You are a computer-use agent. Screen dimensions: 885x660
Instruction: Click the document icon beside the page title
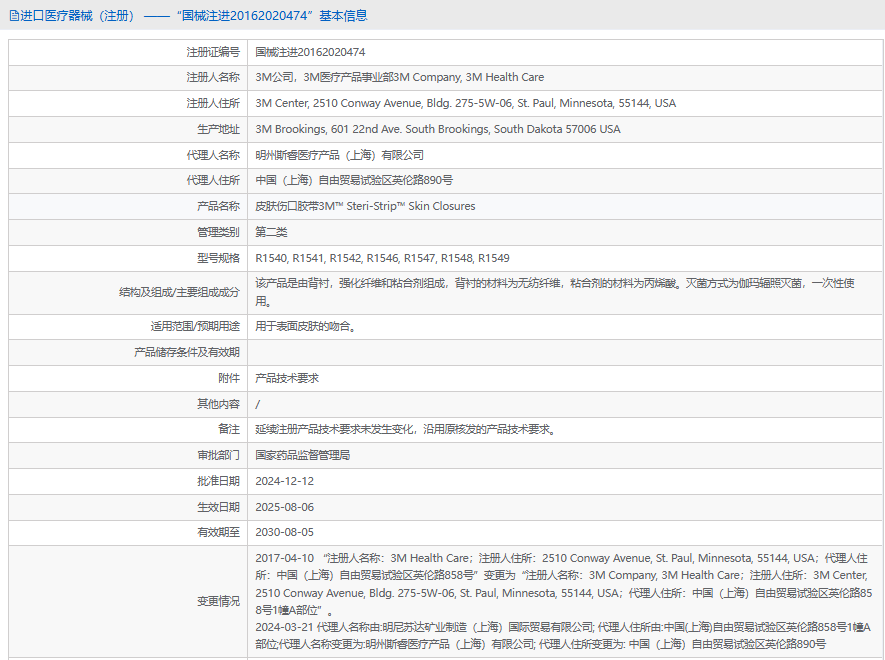pyautogui.click(x=14, y=16)
